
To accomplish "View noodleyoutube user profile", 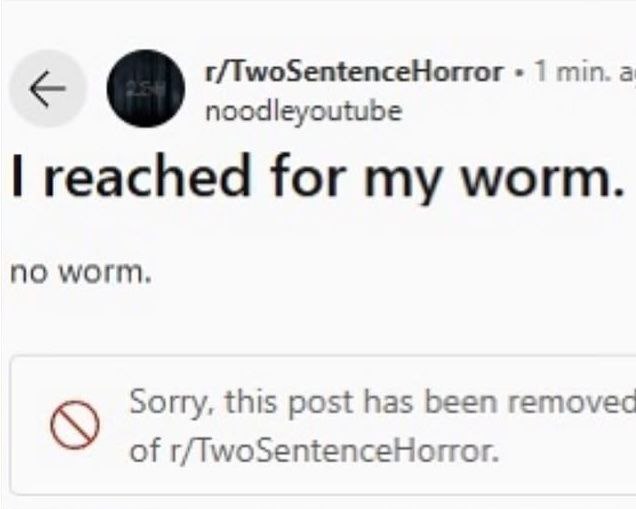I will [303, 112].
